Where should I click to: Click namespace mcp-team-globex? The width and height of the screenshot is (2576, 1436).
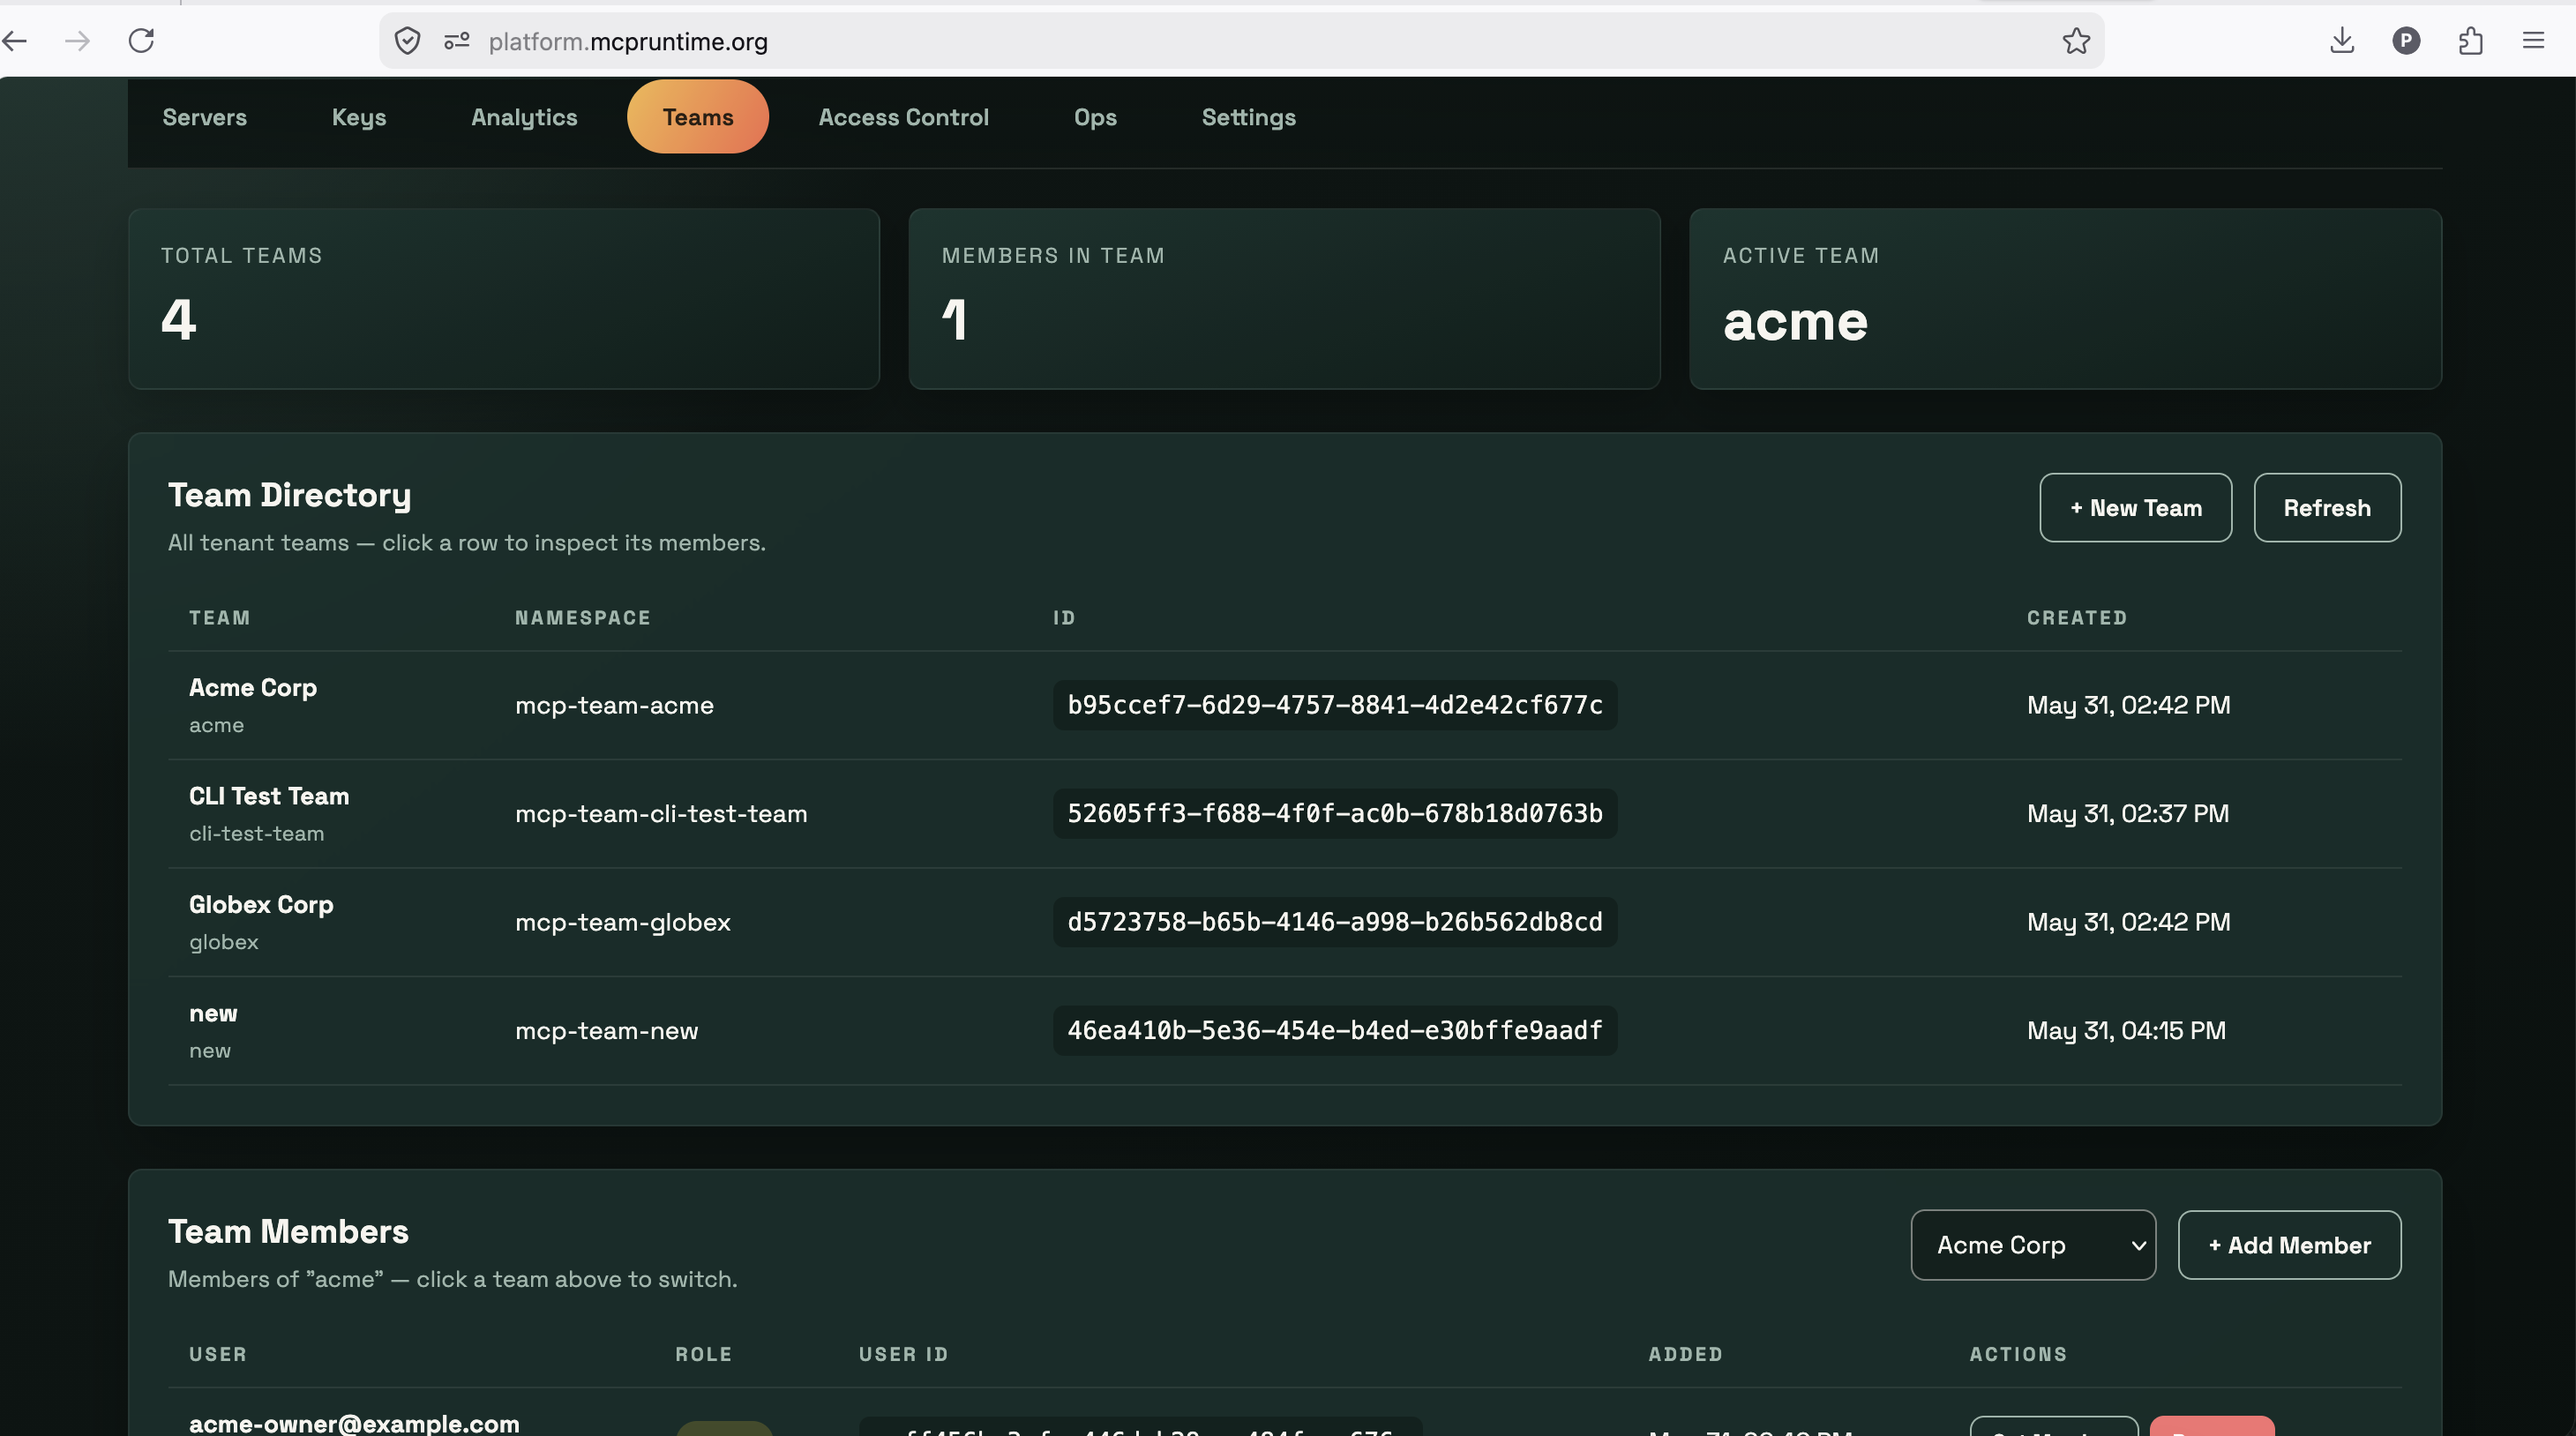click(x=623, y=922)
